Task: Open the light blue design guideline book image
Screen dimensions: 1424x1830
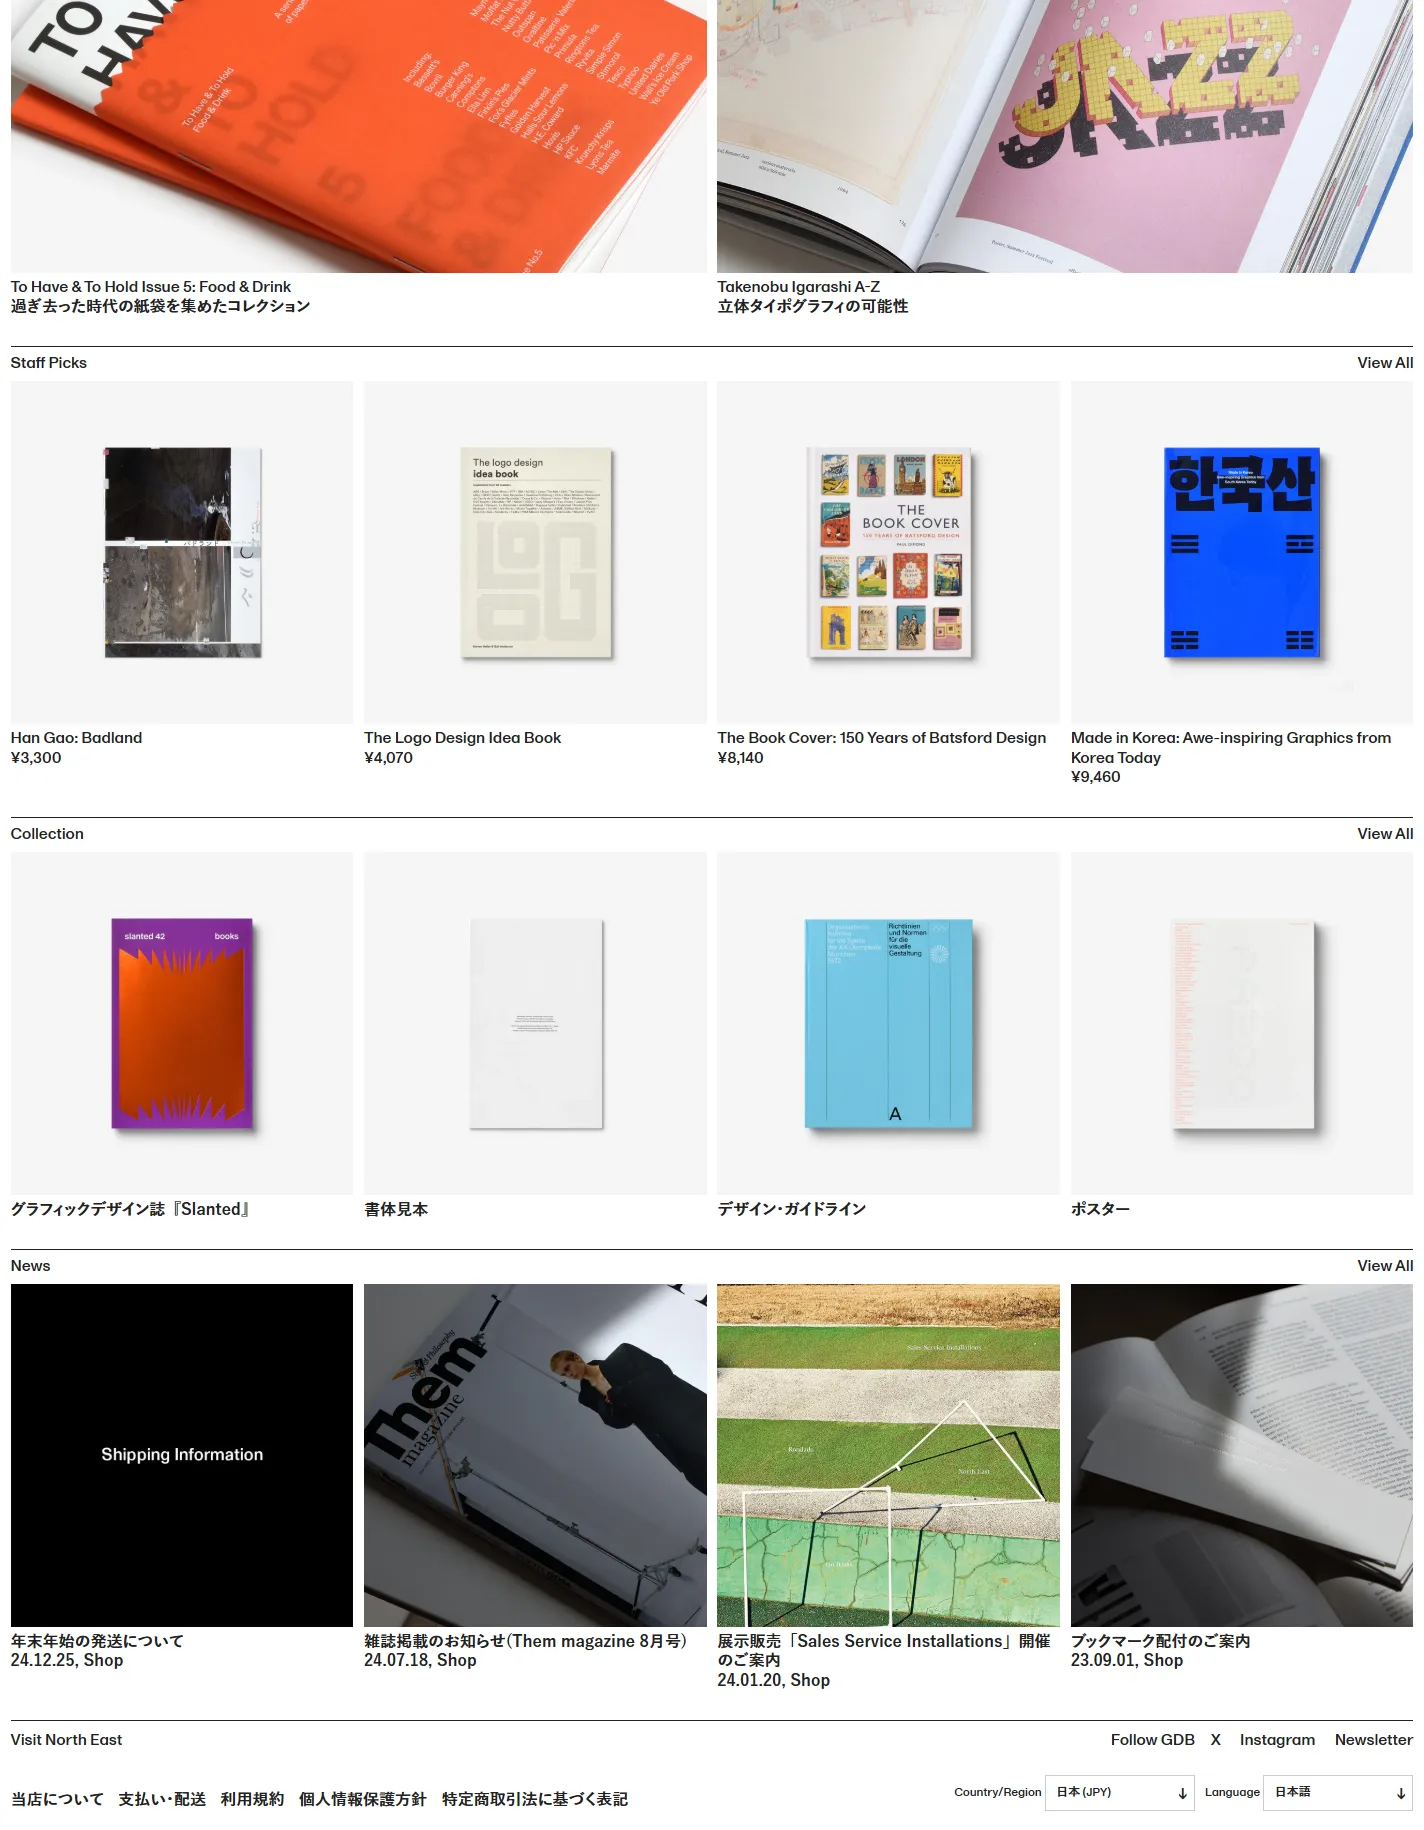Action: (x=888, y=1023)
